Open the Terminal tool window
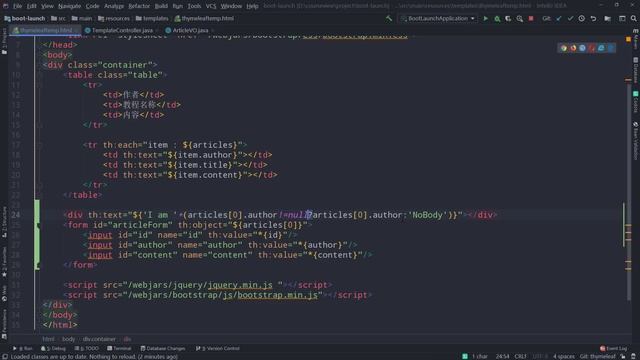 (119, 348)
